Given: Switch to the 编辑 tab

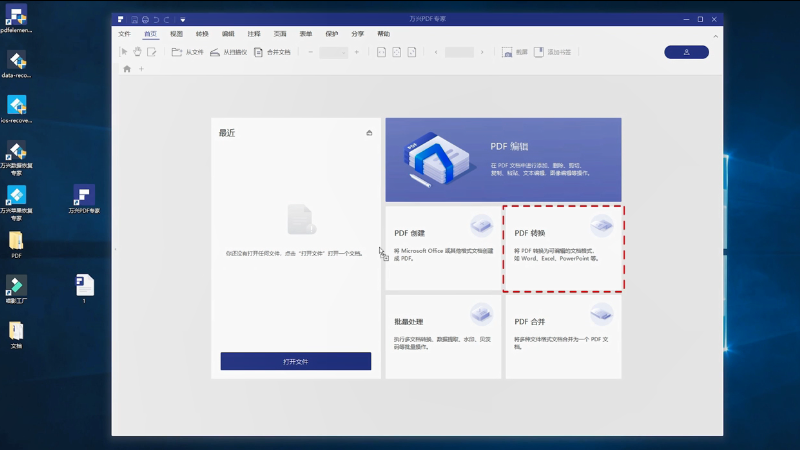Looking at the screenshot, I should click(x=228, y=34).
